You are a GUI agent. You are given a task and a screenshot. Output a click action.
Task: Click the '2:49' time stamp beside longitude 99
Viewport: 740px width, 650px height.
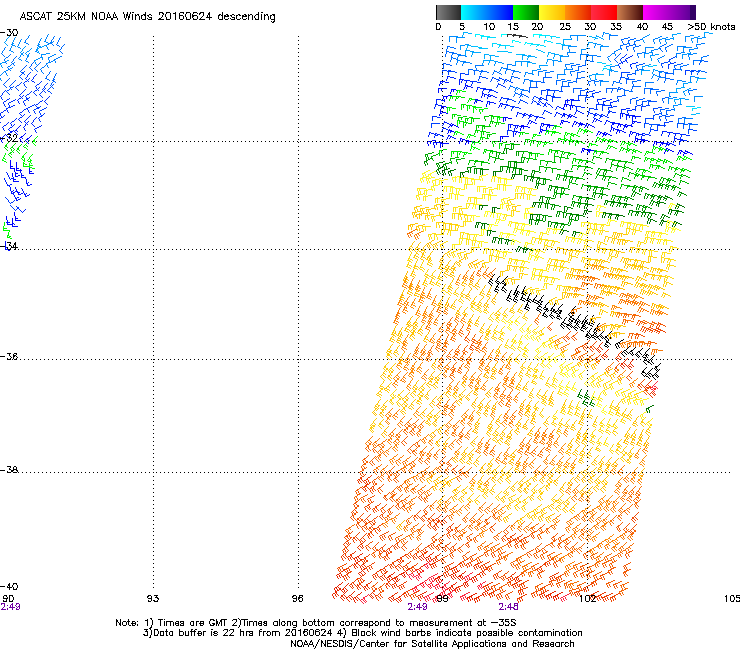[417, 607]
